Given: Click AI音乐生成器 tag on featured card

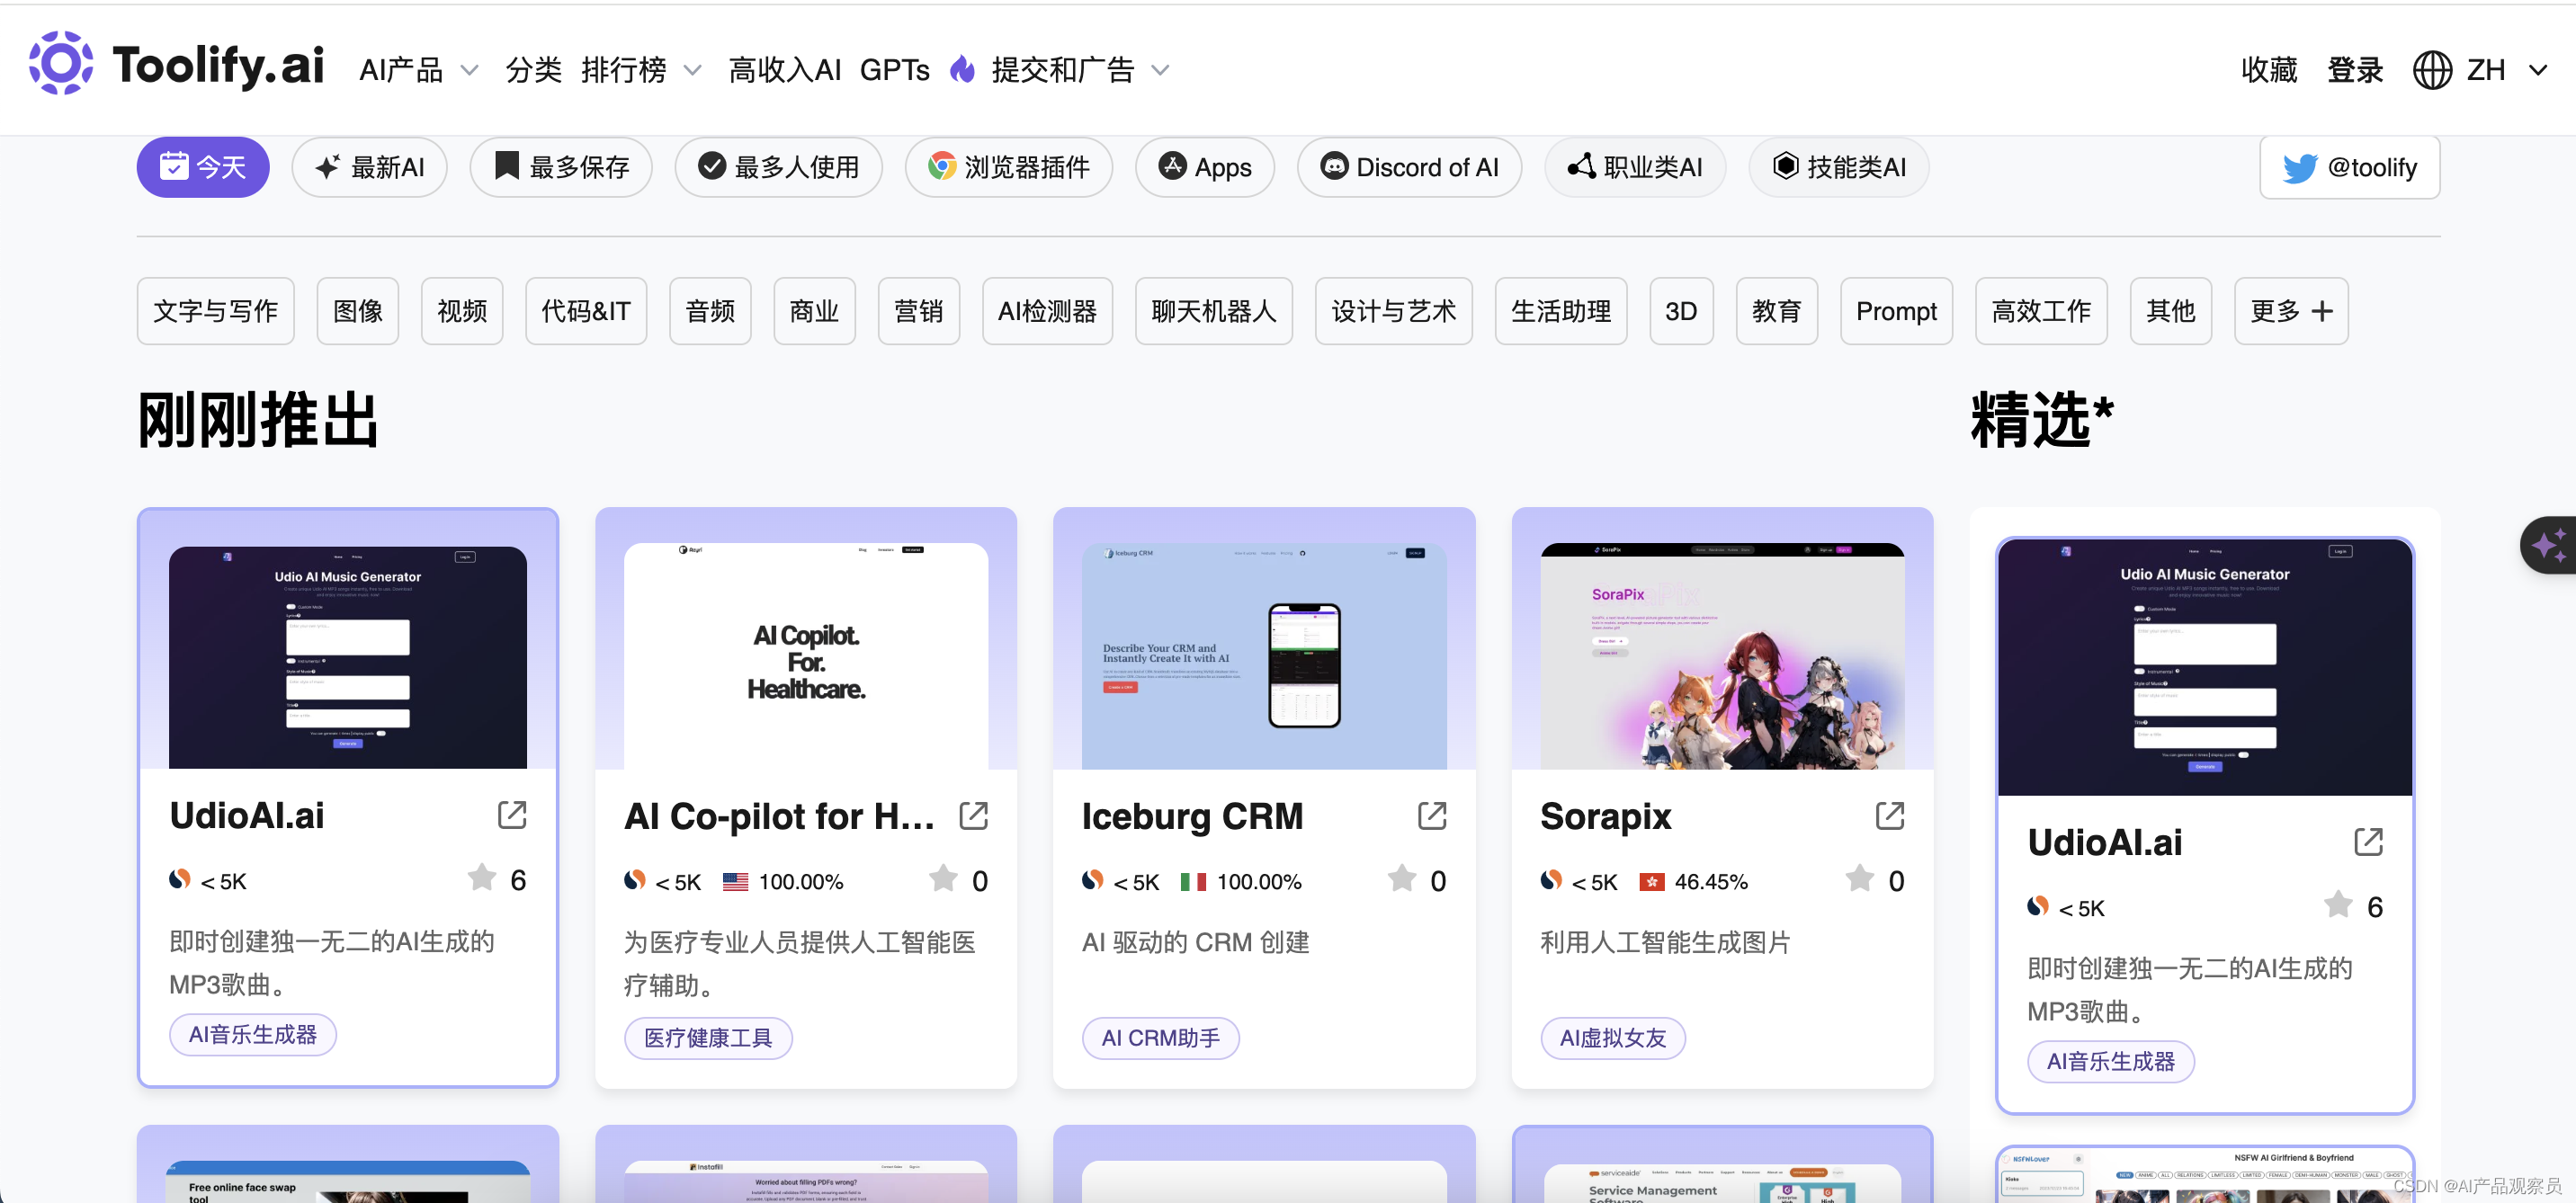Looking at the screenshot, I should tap(2111, 1061).
